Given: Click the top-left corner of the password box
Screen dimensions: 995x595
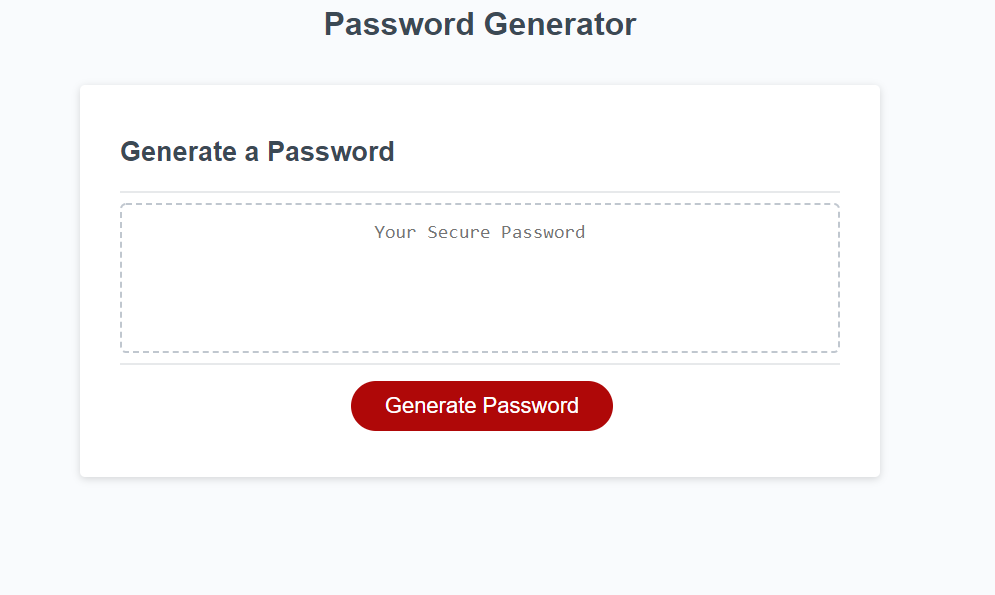Looking at the screenshot, I should coord(124,206).
